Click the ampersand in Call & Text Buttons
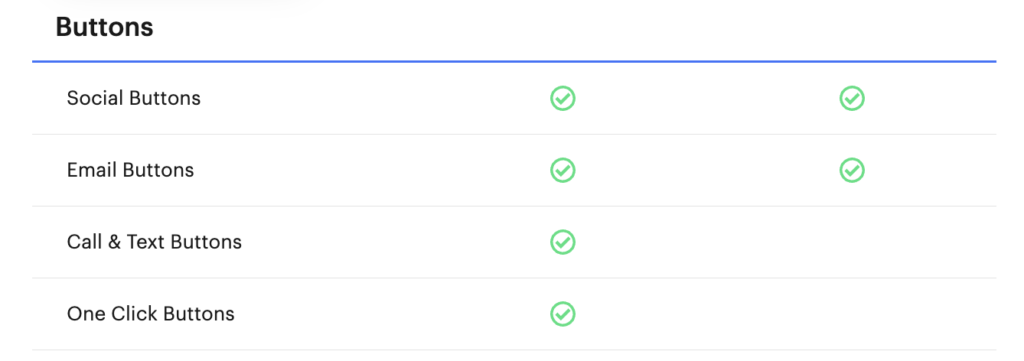1024x361 pixels. [114, 242]
